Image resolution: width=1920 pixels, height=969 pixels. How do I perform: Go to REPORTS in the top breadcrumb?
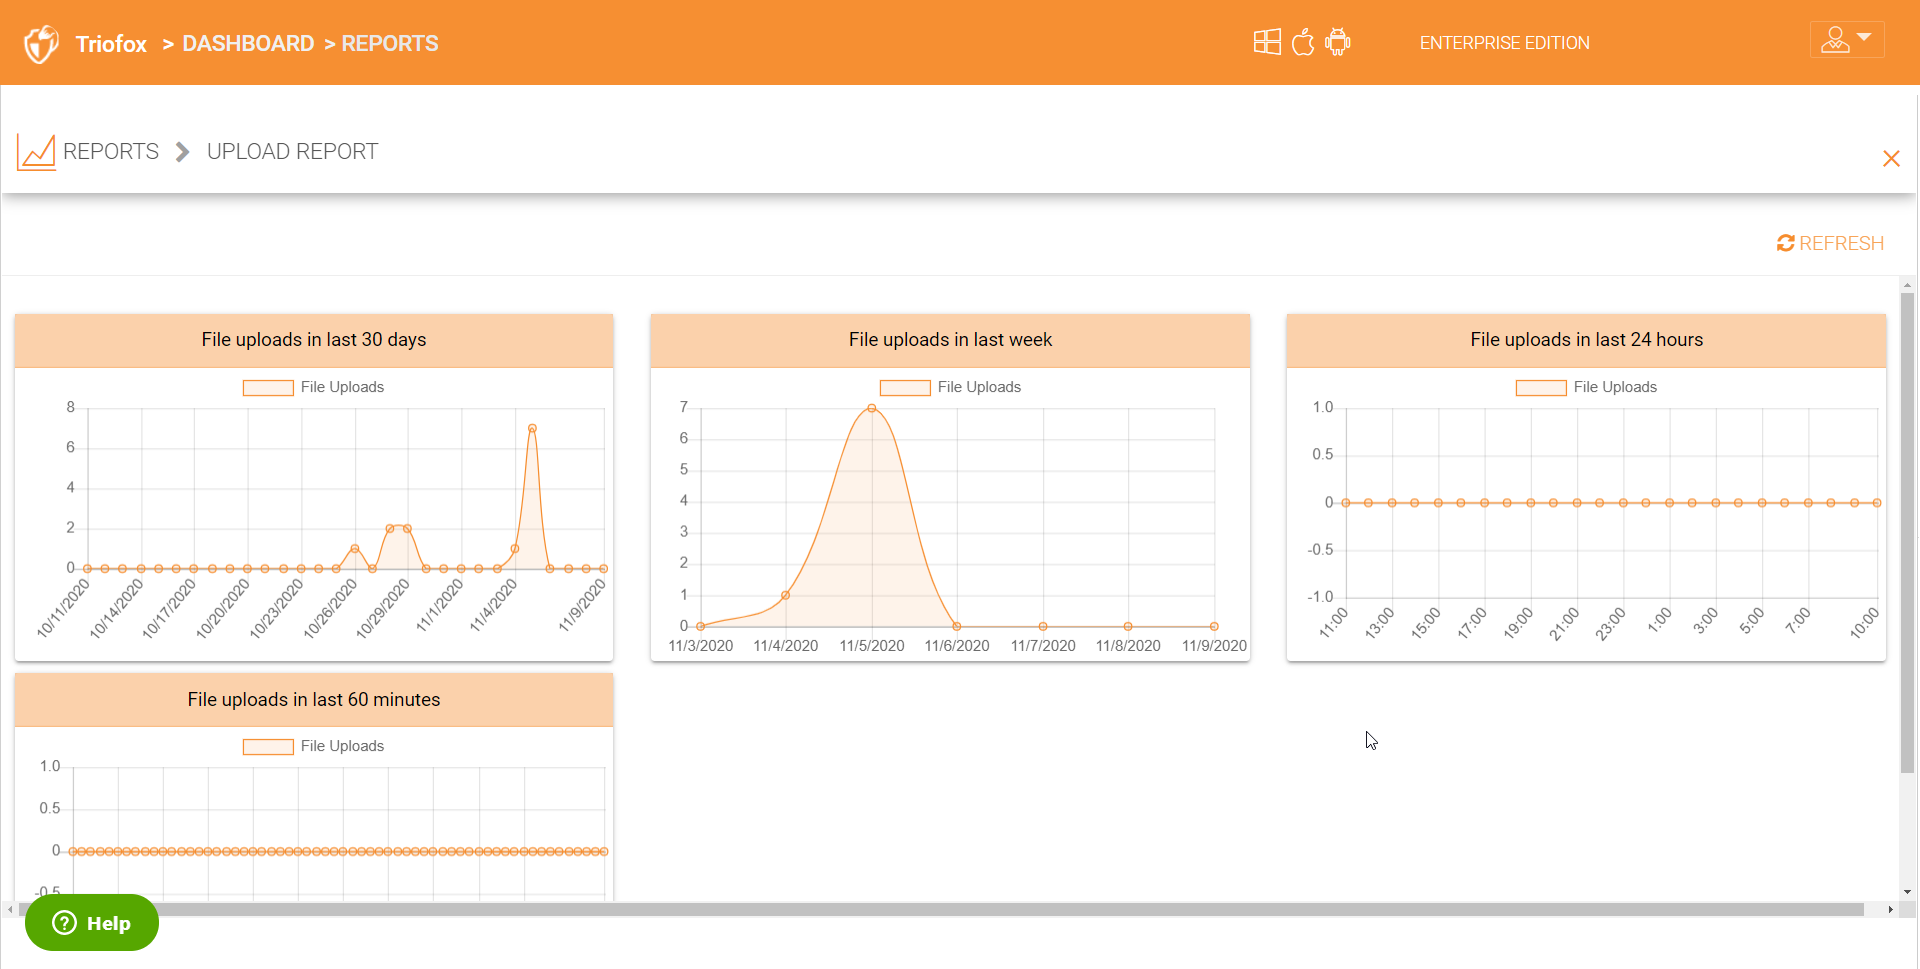tap(390, 43)
